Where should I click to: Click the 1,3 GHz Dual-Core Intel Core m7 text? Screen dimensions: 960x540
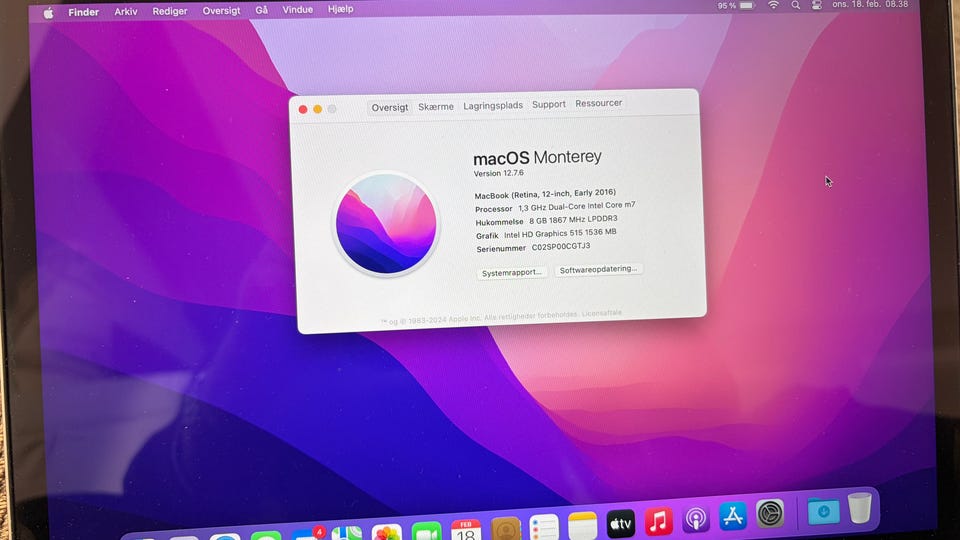click(577, 206)
